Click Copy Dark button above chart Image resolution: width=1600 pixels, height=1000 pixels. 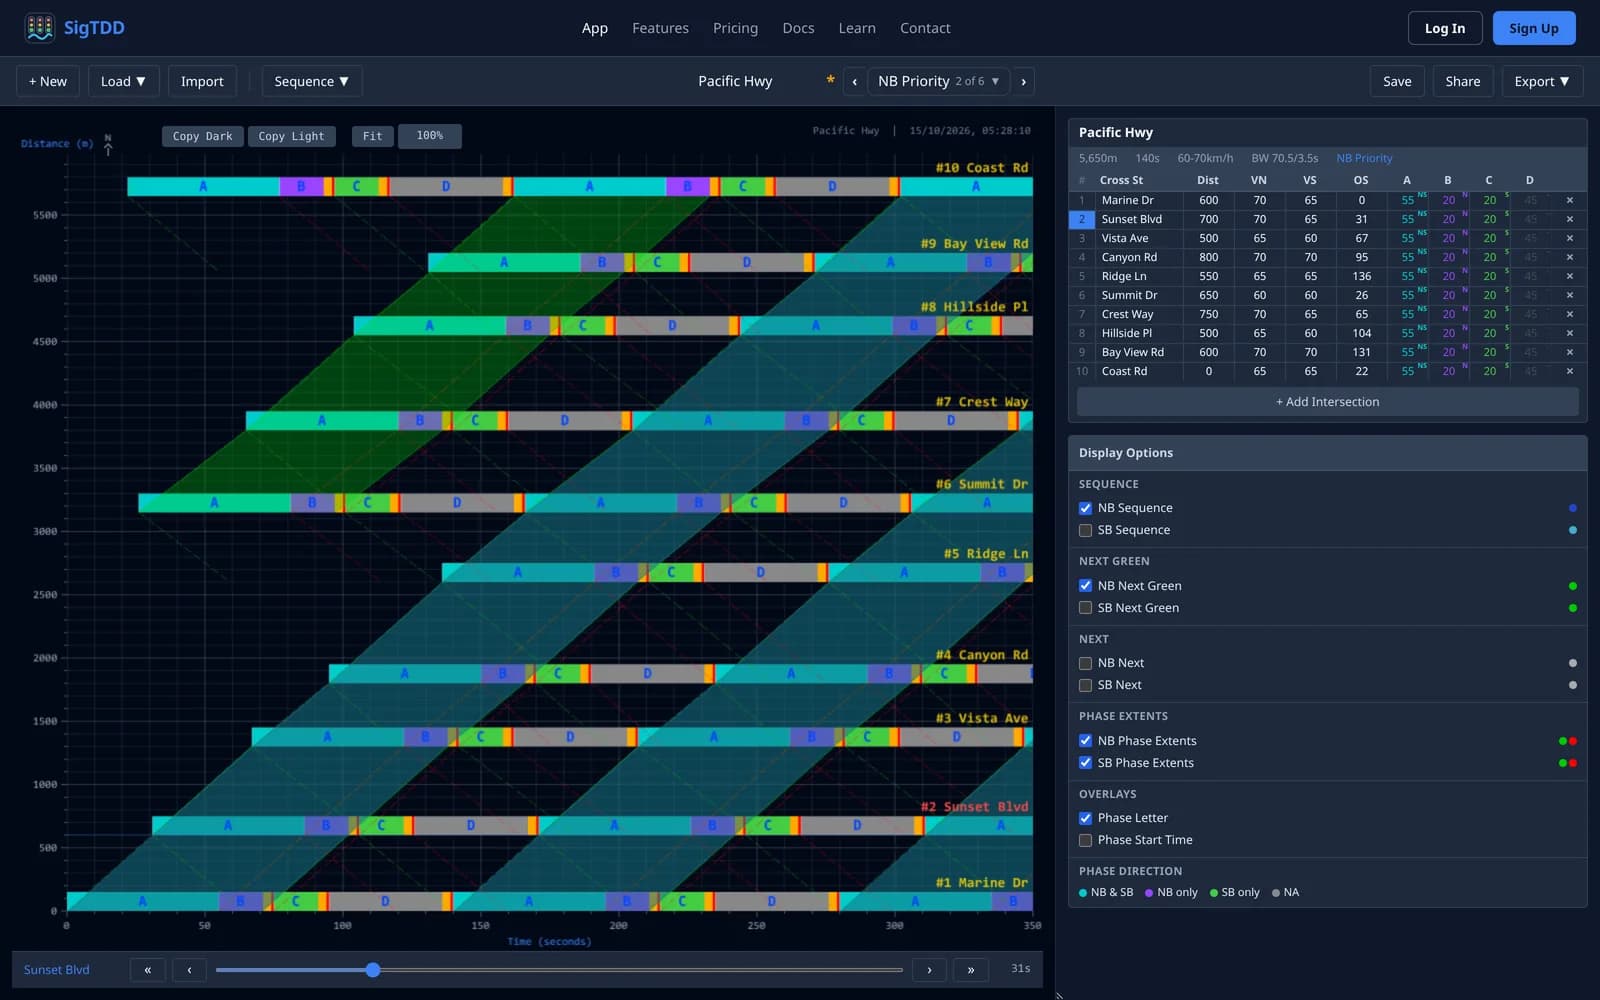(x=202, y=136)
